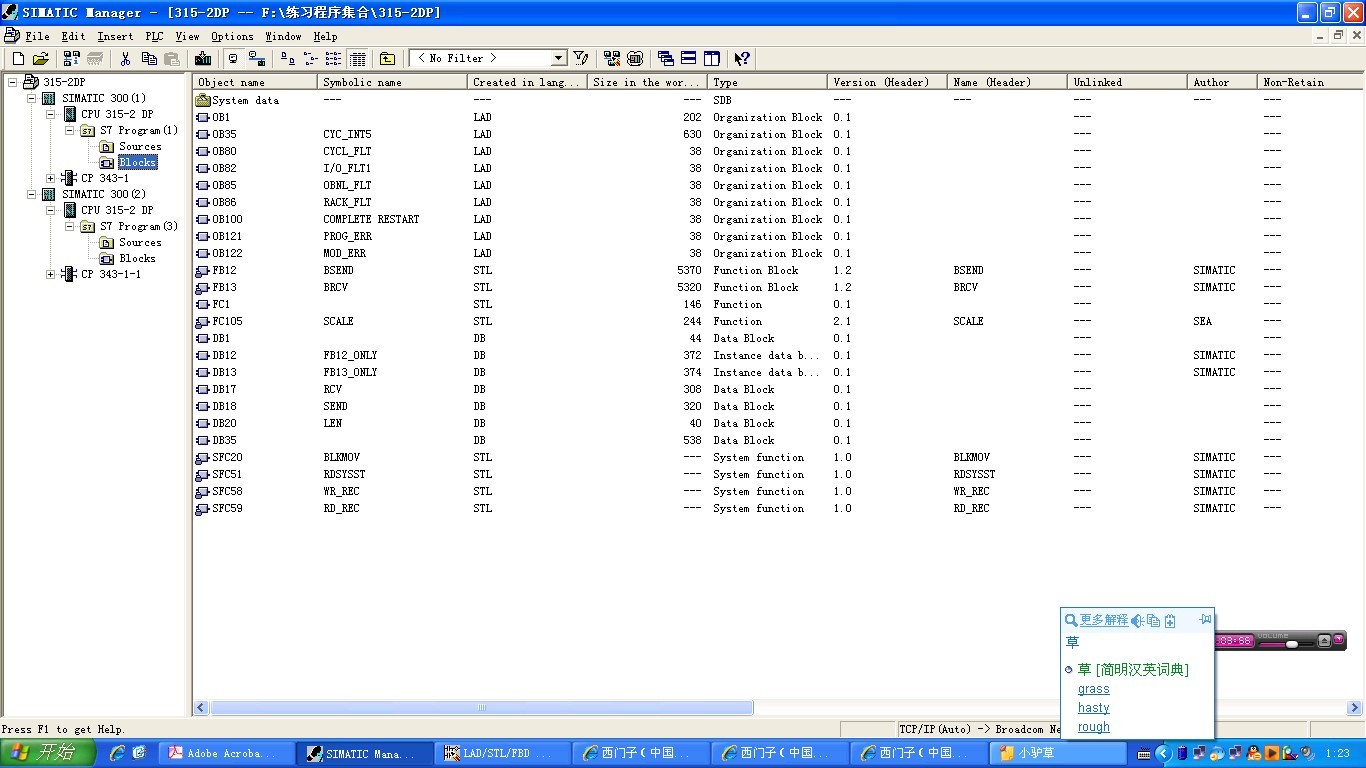Open the File menu

coord(37,36)
